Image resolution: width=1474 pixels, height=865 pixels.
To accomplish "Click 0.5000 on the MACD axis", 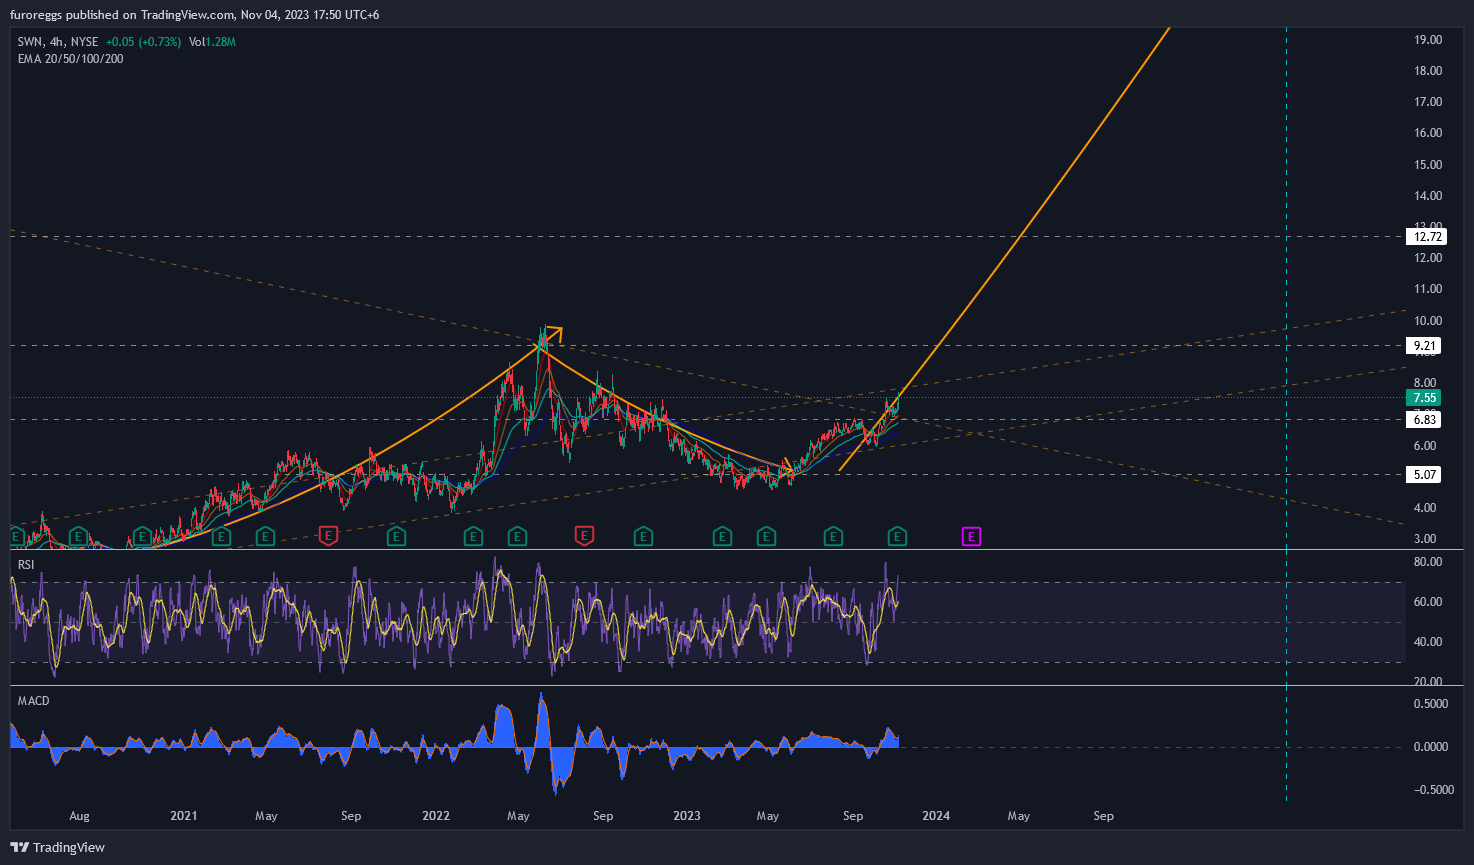I will click(1430, 704).
